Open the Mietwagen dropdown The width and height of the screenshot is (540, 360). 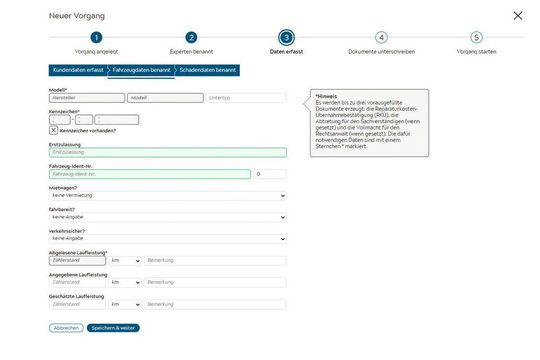click(168, 196)
